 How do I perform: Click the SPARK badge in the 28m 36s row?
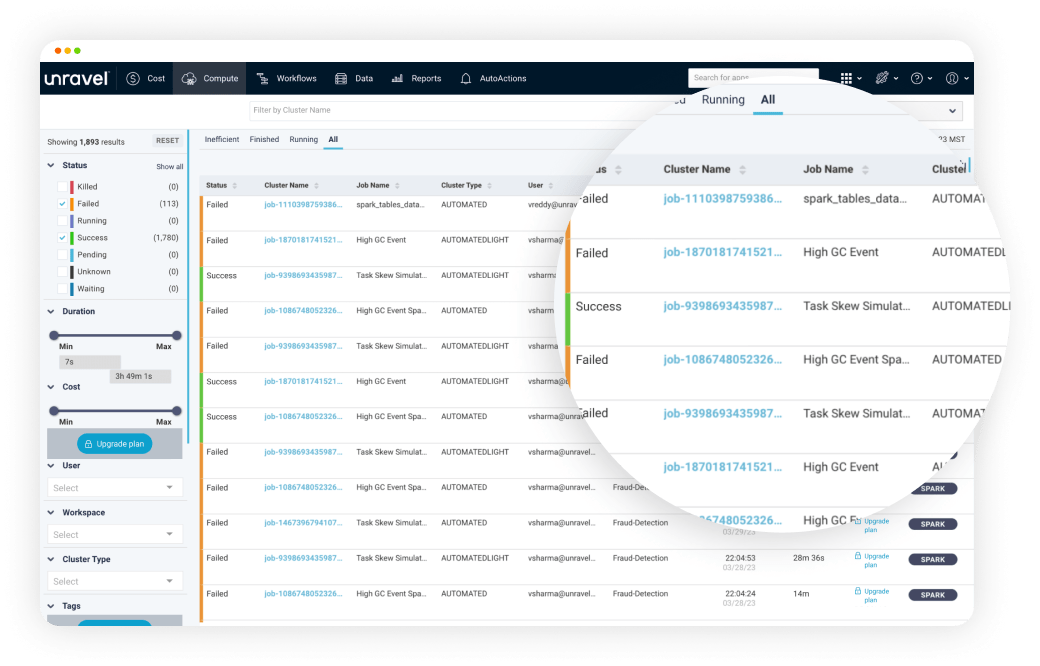click(x=933, y=559)
